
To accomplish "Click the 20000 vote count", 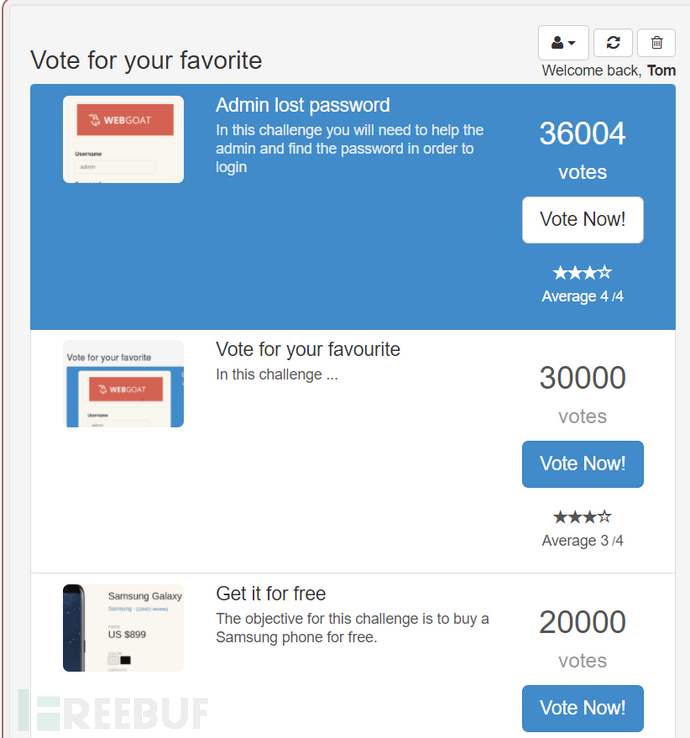I will click(x=582, y=622).
